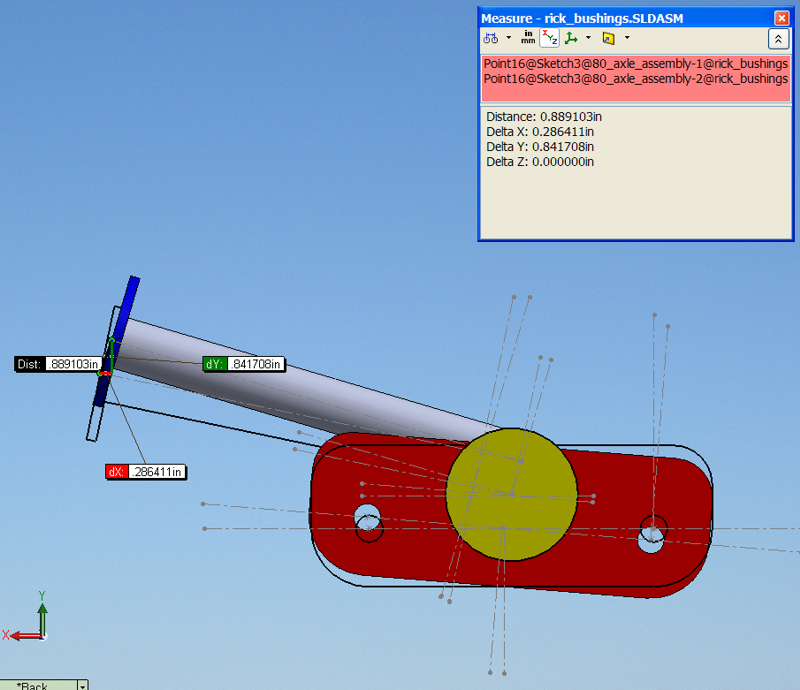This screenshot has width=800, height=690.
Task: Click the Arc/Circle Measurements icon
Action: tap(491, 38)
